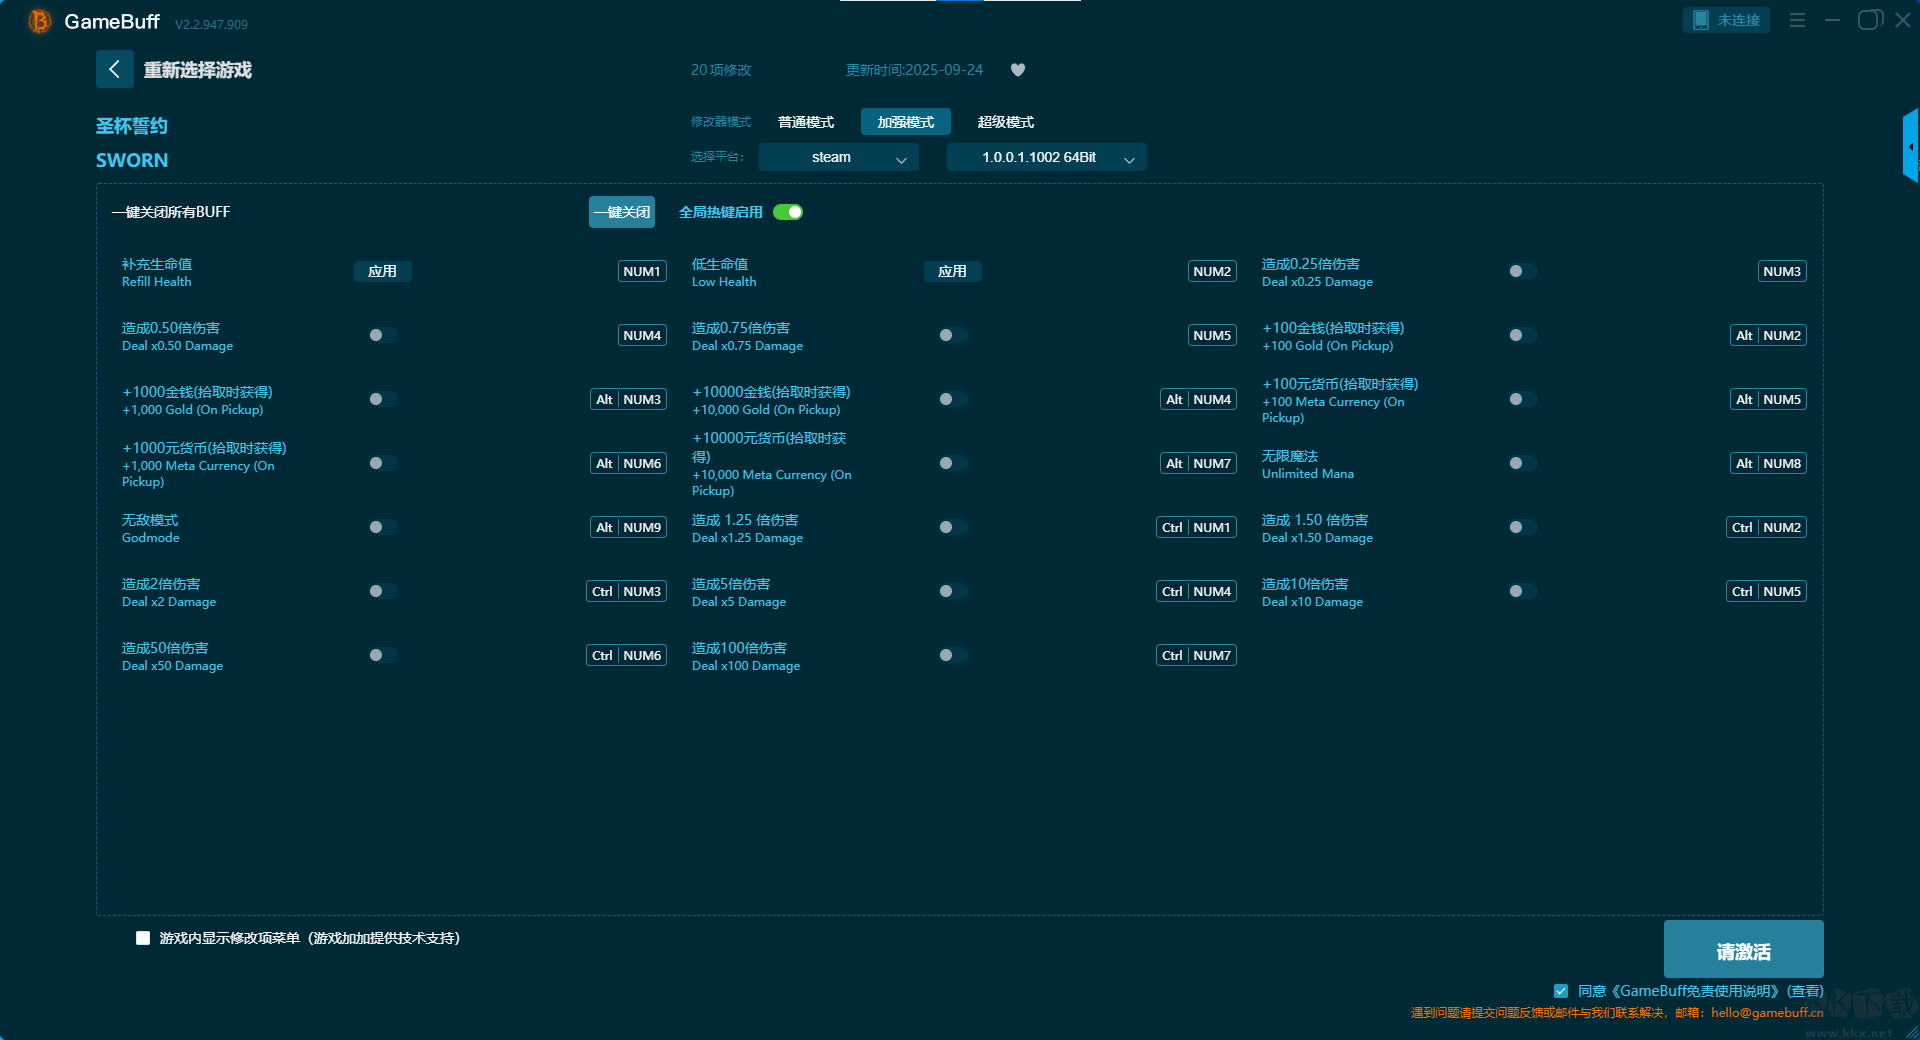Check the in-game trainer menu checkbox
The image size is (1920, 1040).
point(143,938)
